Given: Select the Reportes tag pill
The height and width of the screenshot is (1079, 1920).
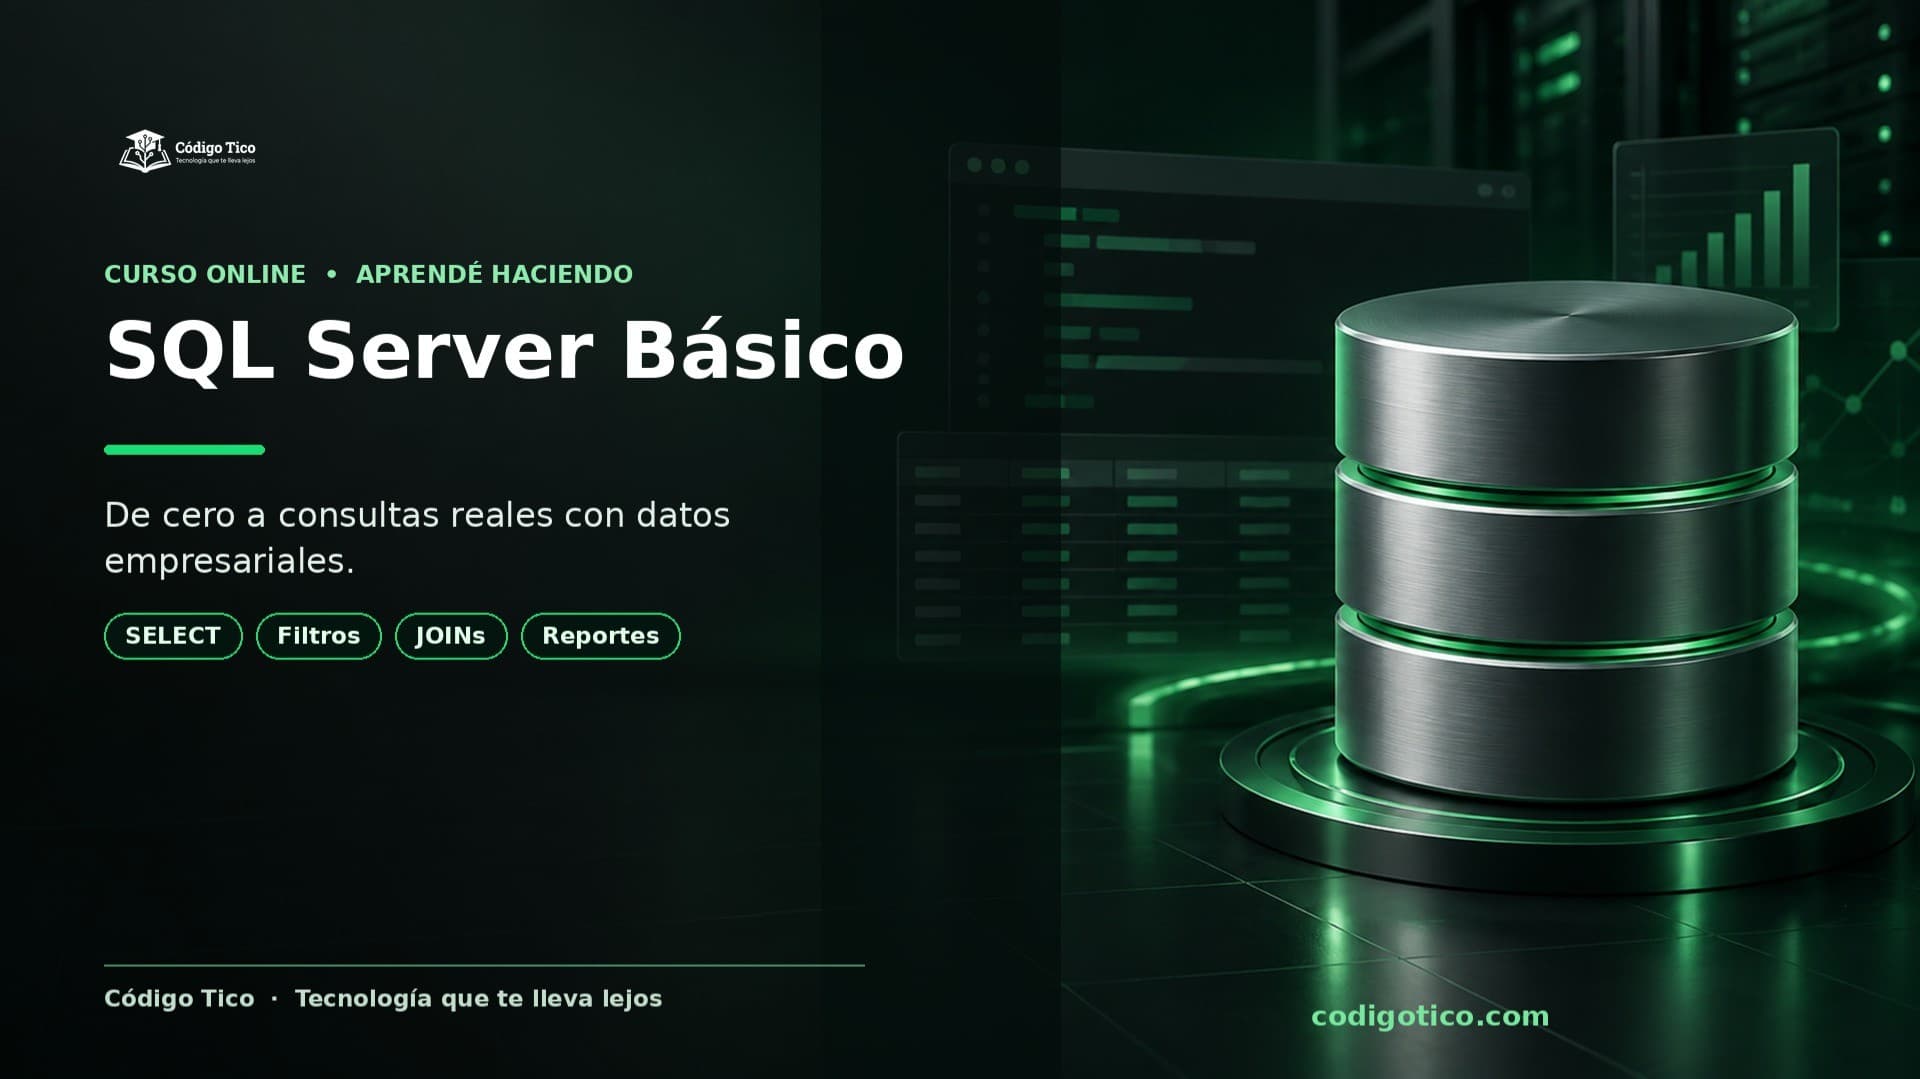Looking at the screenshot, I should coord(601,636).
